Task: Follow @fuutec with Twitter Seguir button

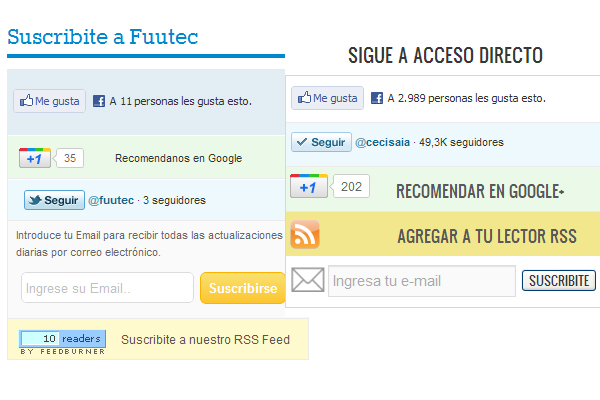Action: (54, 200)
